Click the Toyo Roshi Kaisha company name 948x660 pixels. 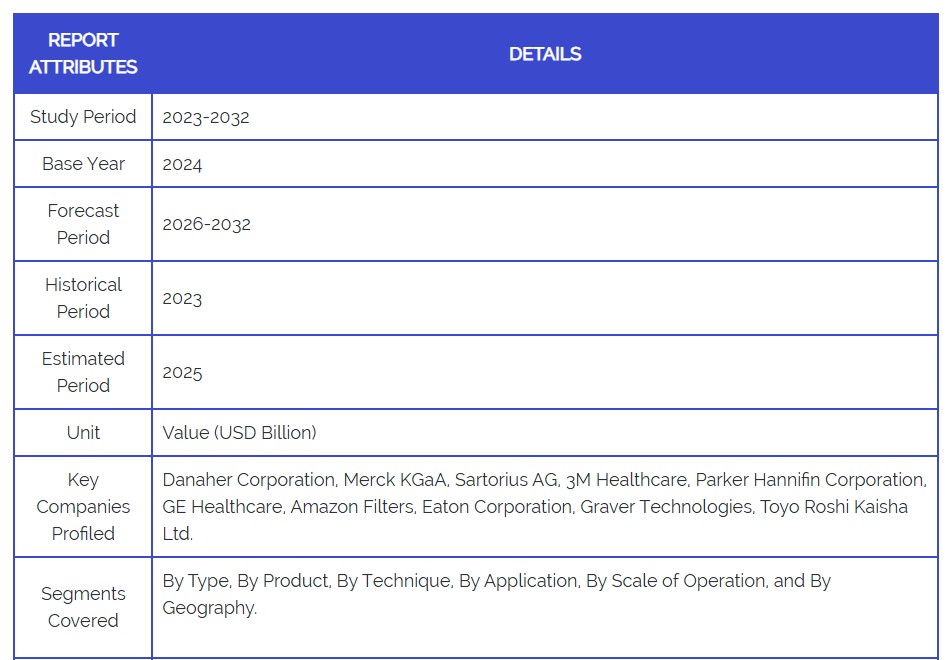[x=833, y=507]
